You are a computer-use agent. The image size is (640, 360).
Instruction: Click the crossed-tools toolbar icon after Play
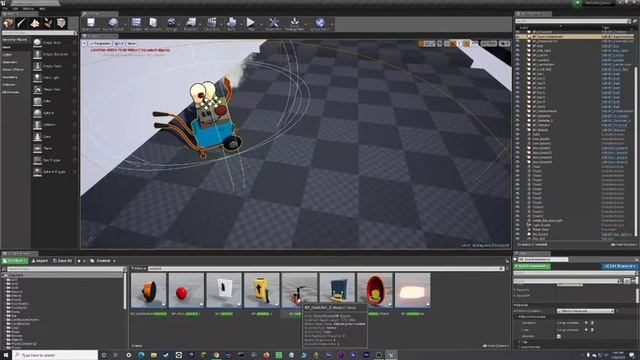coord(273,22)
